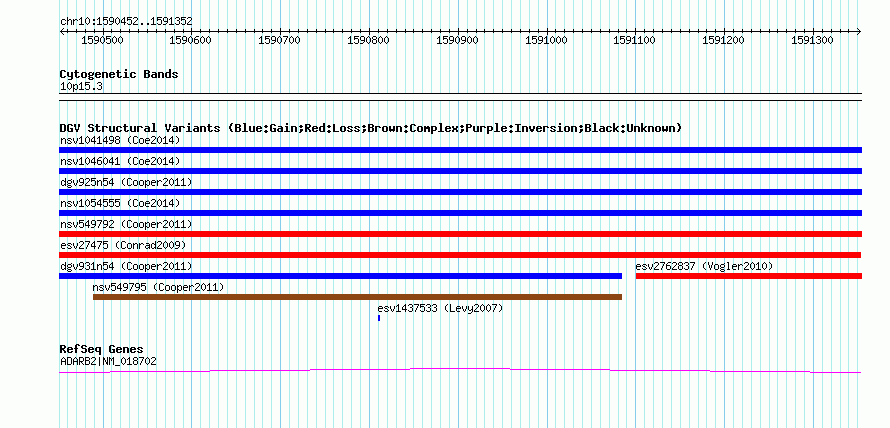Click ruler position 1590800
The width and height of the screenshot is (890, 428).
click(369, 40)
